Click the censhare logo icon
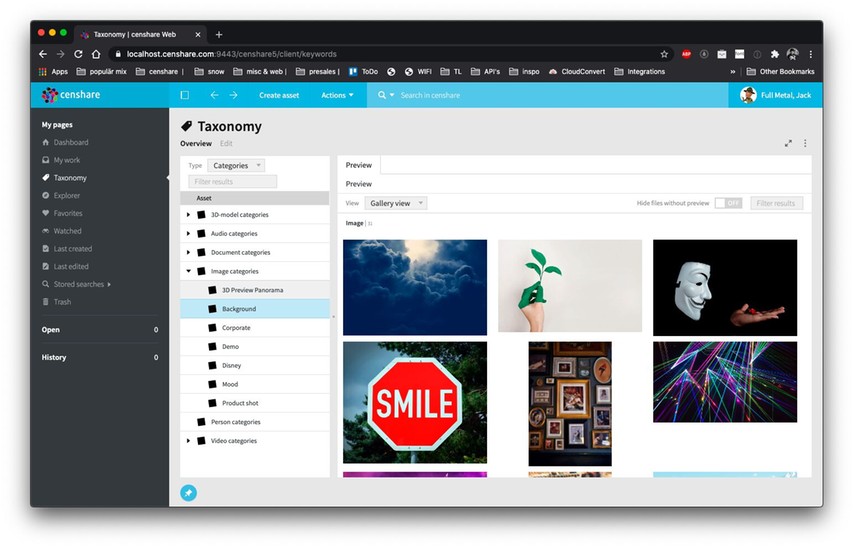The image size is (854, 548). click(50, 95)
